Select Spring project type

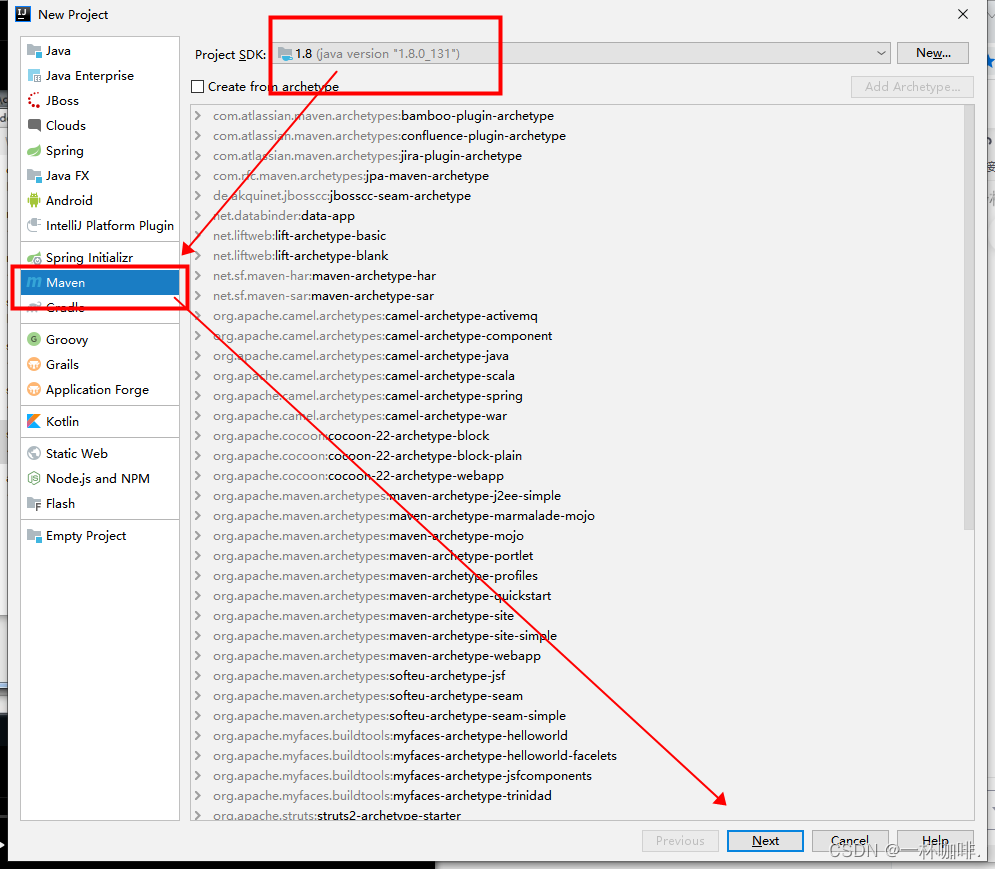(100, 150)
